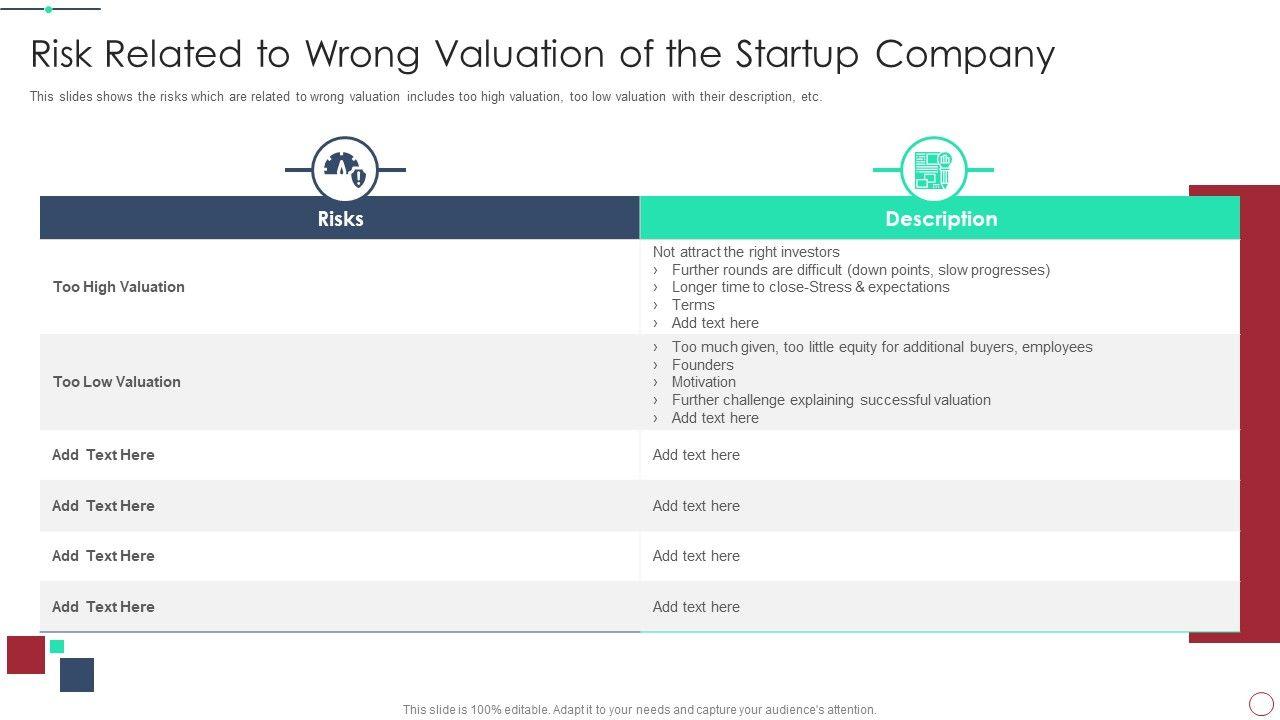The width and height of the screenshot is (1280, 720).
Task: Select the Too Low Valuation cell
Action: (117, 382)
